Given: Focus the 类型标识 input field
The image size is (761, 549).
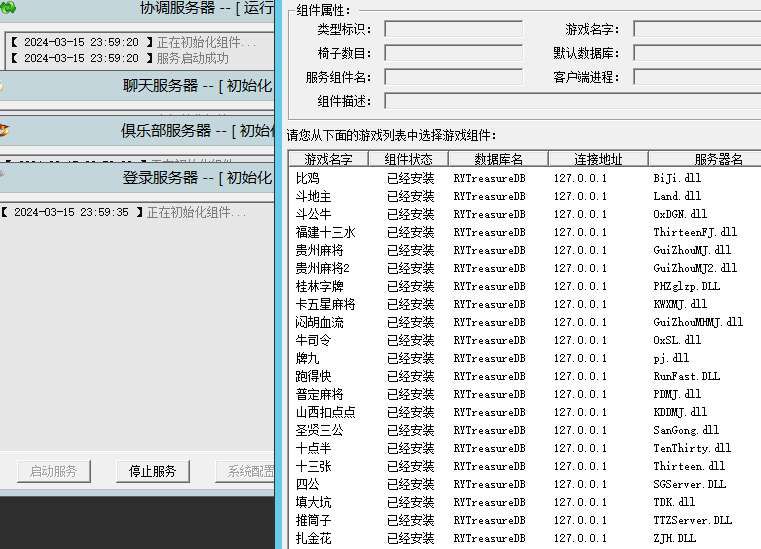Looking at the screenshot, I should point(453,29).
